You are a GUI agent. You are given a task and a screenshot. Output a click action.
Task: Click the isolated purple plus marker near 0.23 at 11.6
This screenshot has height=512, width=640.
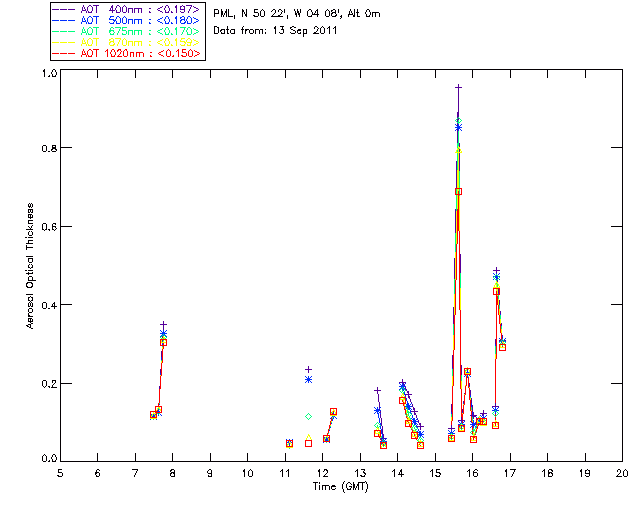tap(309, 370)
